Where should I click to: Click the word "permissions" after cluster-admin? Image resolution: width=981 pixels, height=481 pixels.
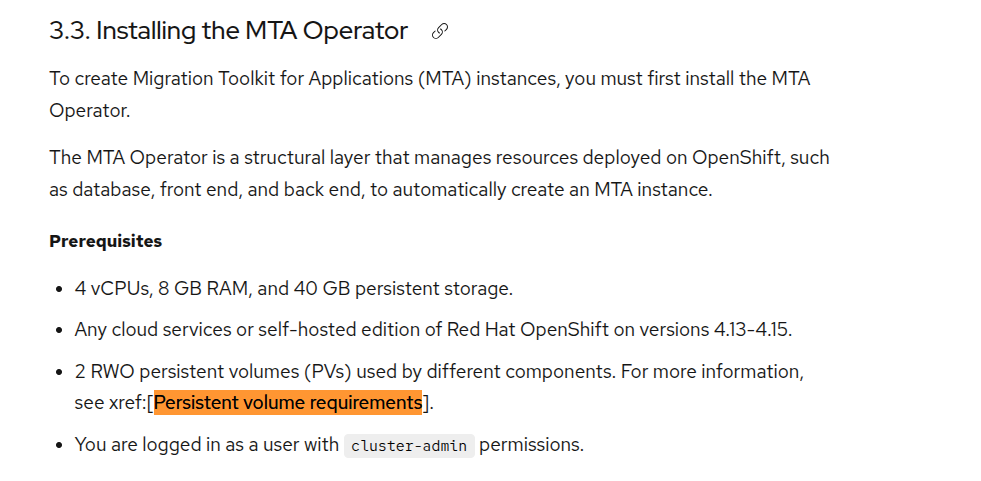[x=531, y=445]
